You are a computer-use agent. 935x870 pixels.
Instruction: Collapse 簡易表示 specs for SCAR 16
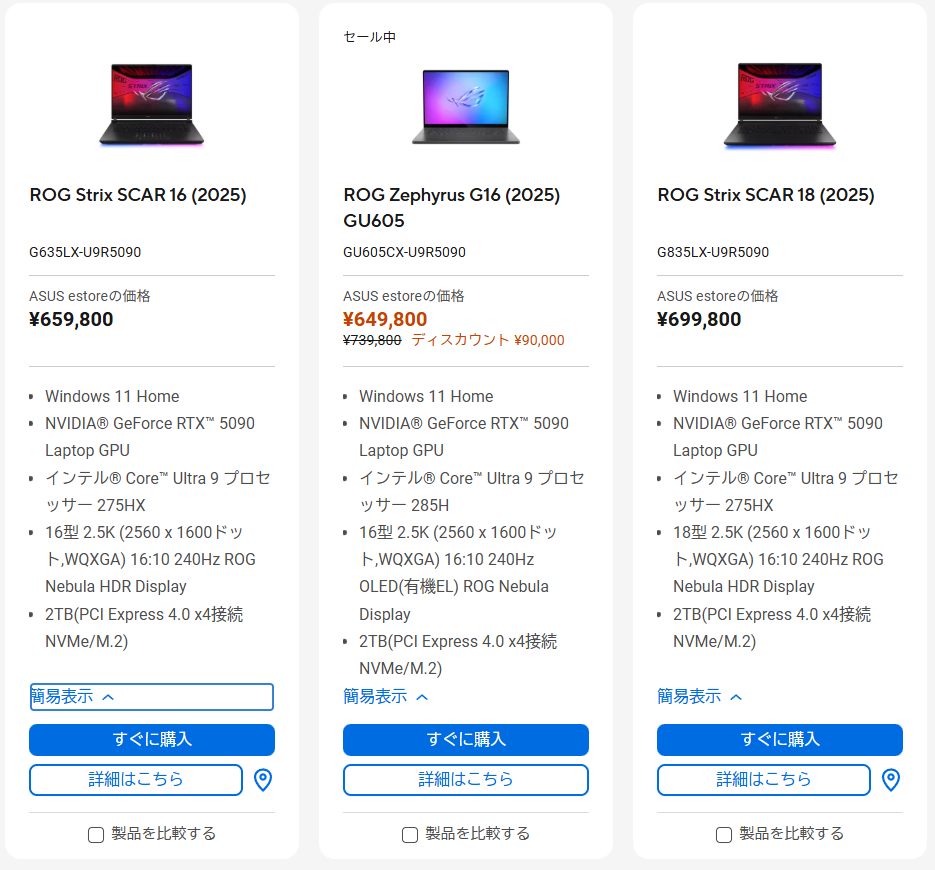152,696
